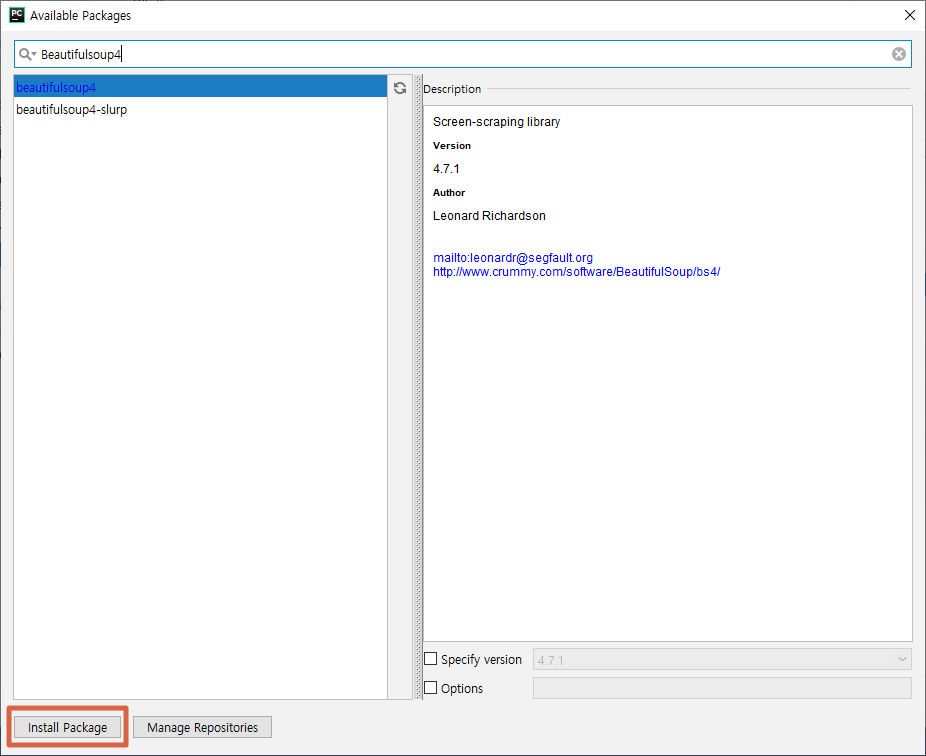This screenshot has width=926, height=756.
Task: Select the beautifulsoup4 package row
Action: point(200,87)
